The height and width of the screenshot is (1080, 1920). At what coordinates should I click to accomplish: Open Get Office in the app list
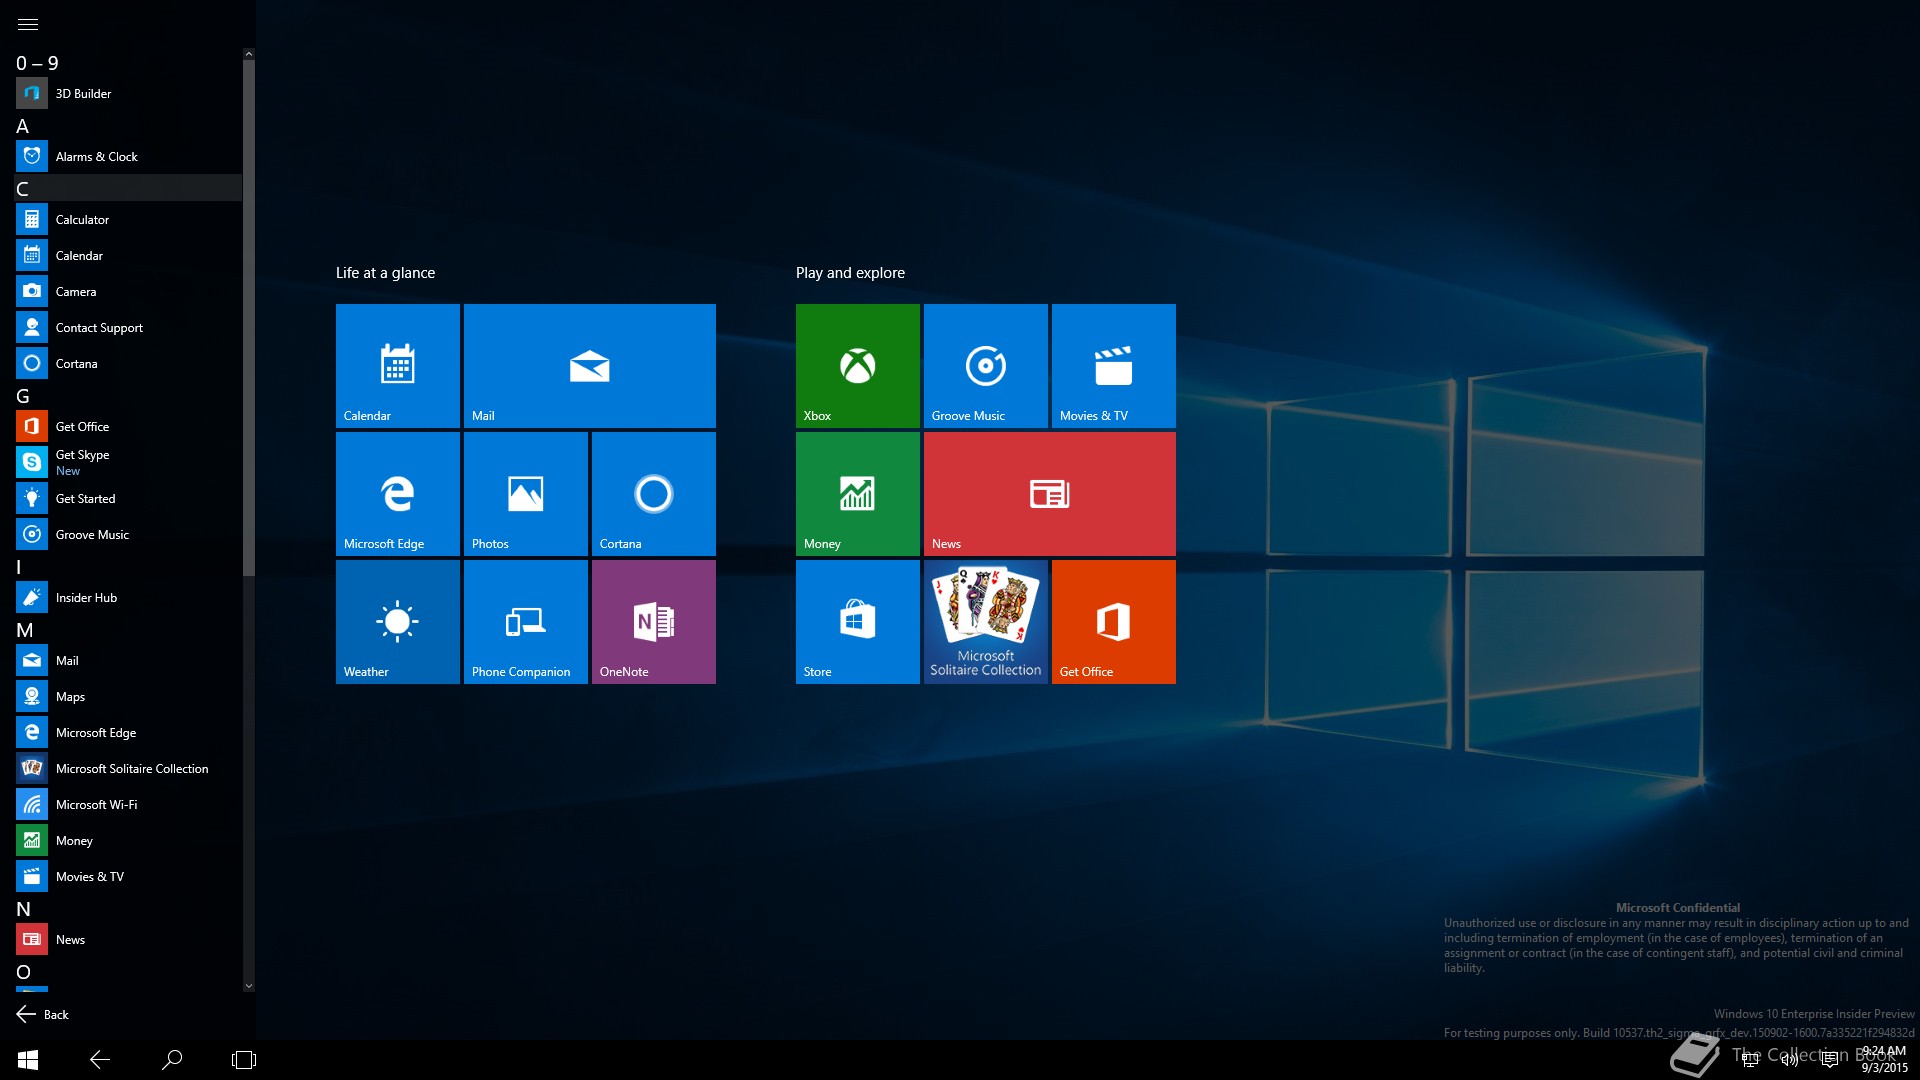point(128,427)
